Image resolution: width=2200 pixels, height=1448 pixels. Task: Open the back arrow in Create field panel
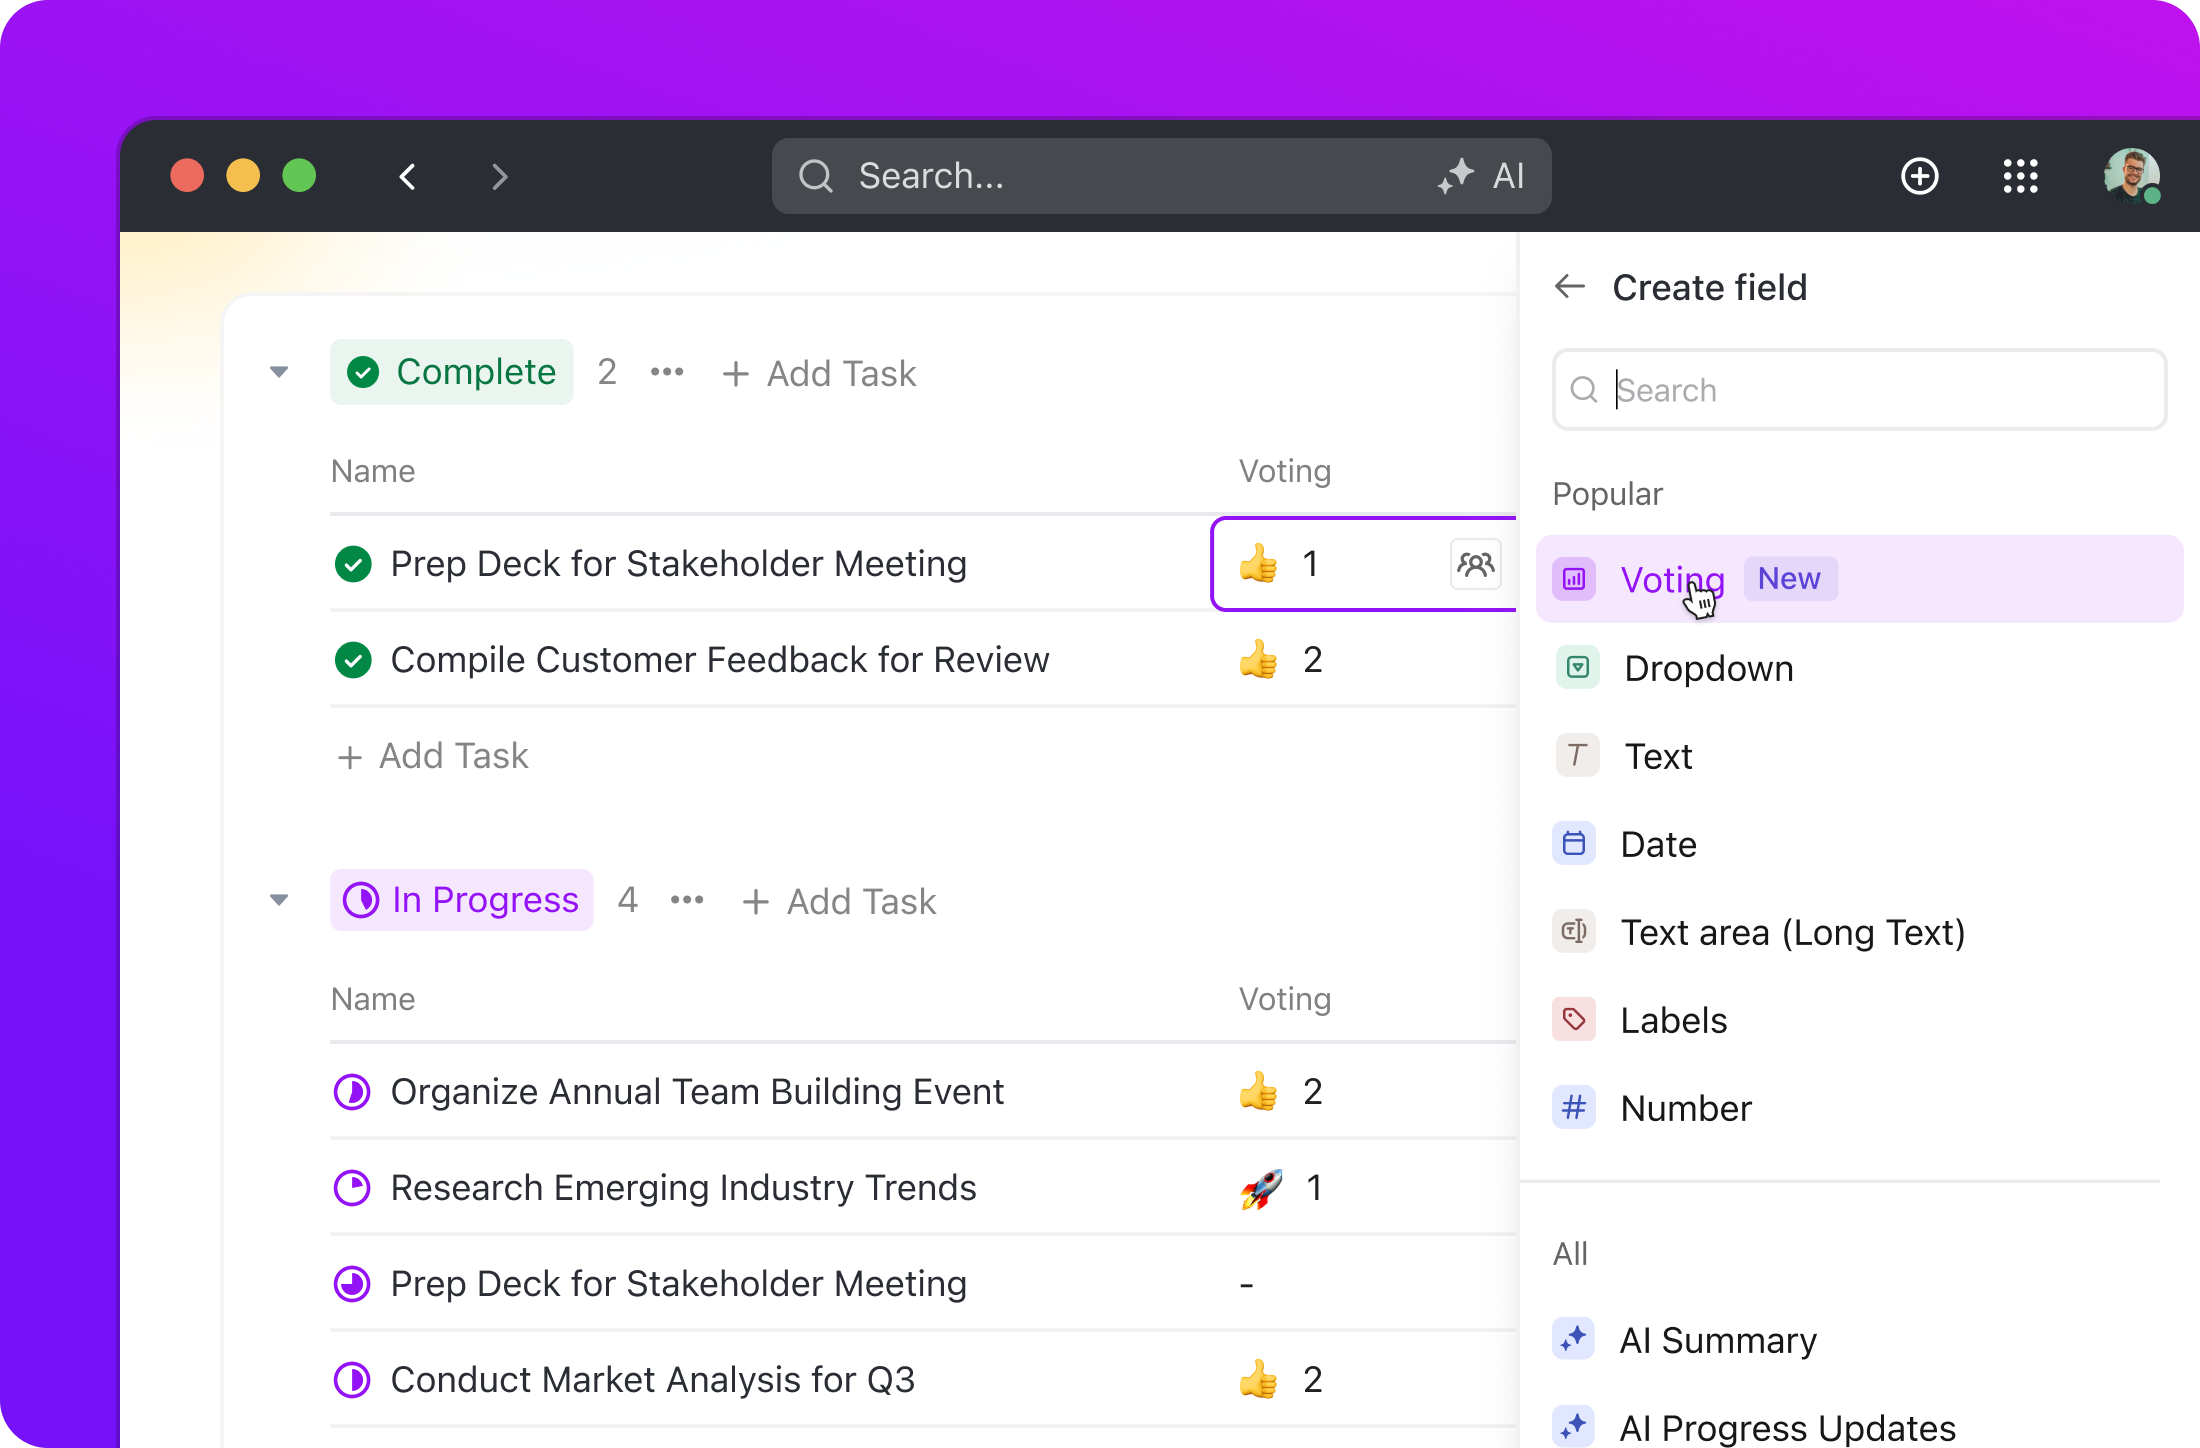[x=1570, y=288]
